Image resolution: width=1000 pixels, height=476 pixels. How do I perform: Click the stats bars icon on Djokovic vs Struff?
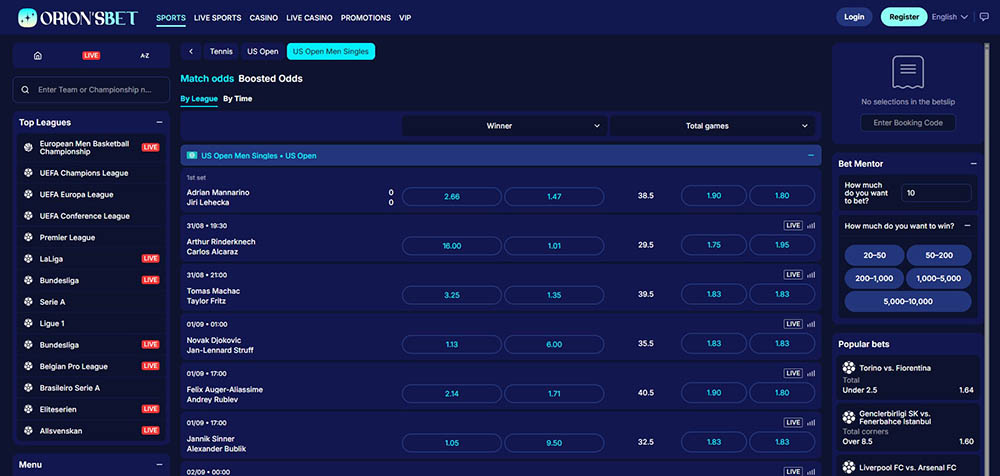(x=811, y=324)
